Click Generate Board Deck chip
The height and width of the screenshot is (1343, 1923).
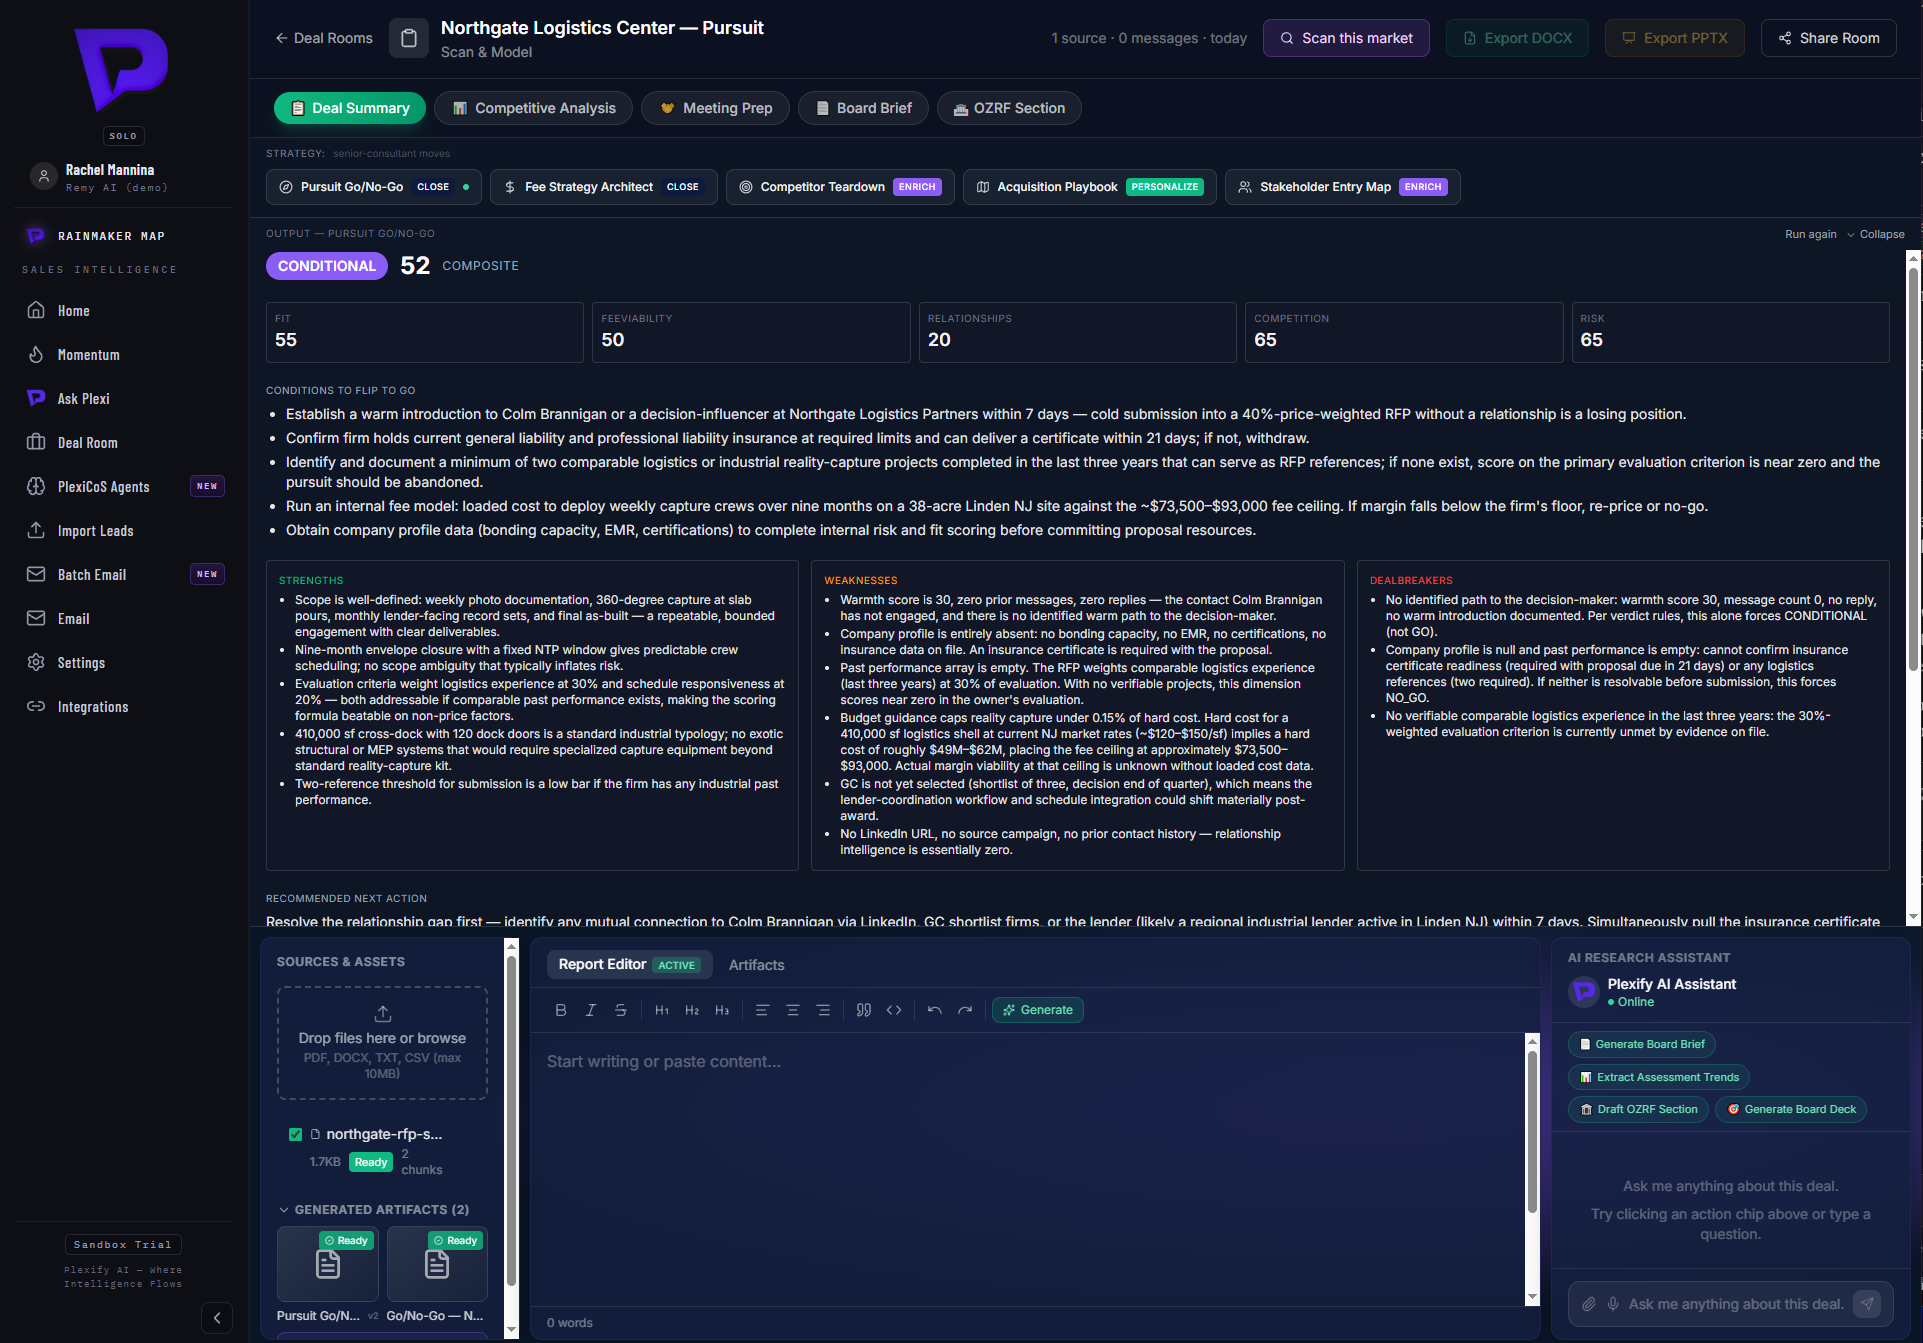[x=1791, y=1109]
